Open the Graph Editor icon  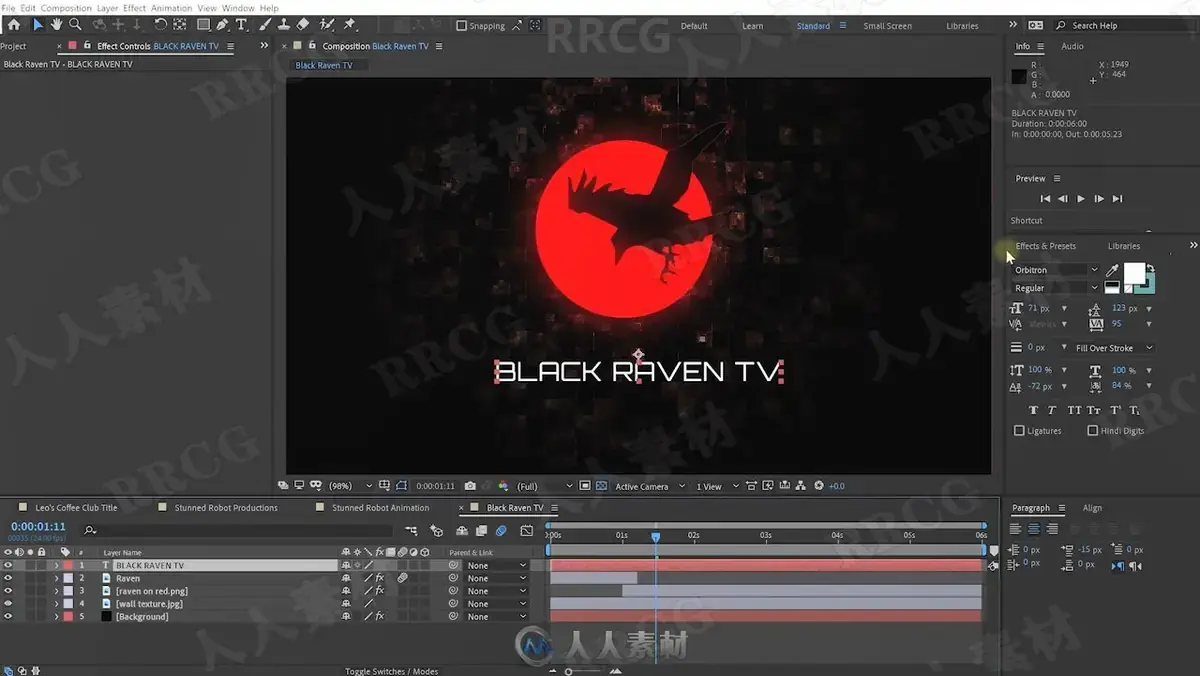click(525, 531)
